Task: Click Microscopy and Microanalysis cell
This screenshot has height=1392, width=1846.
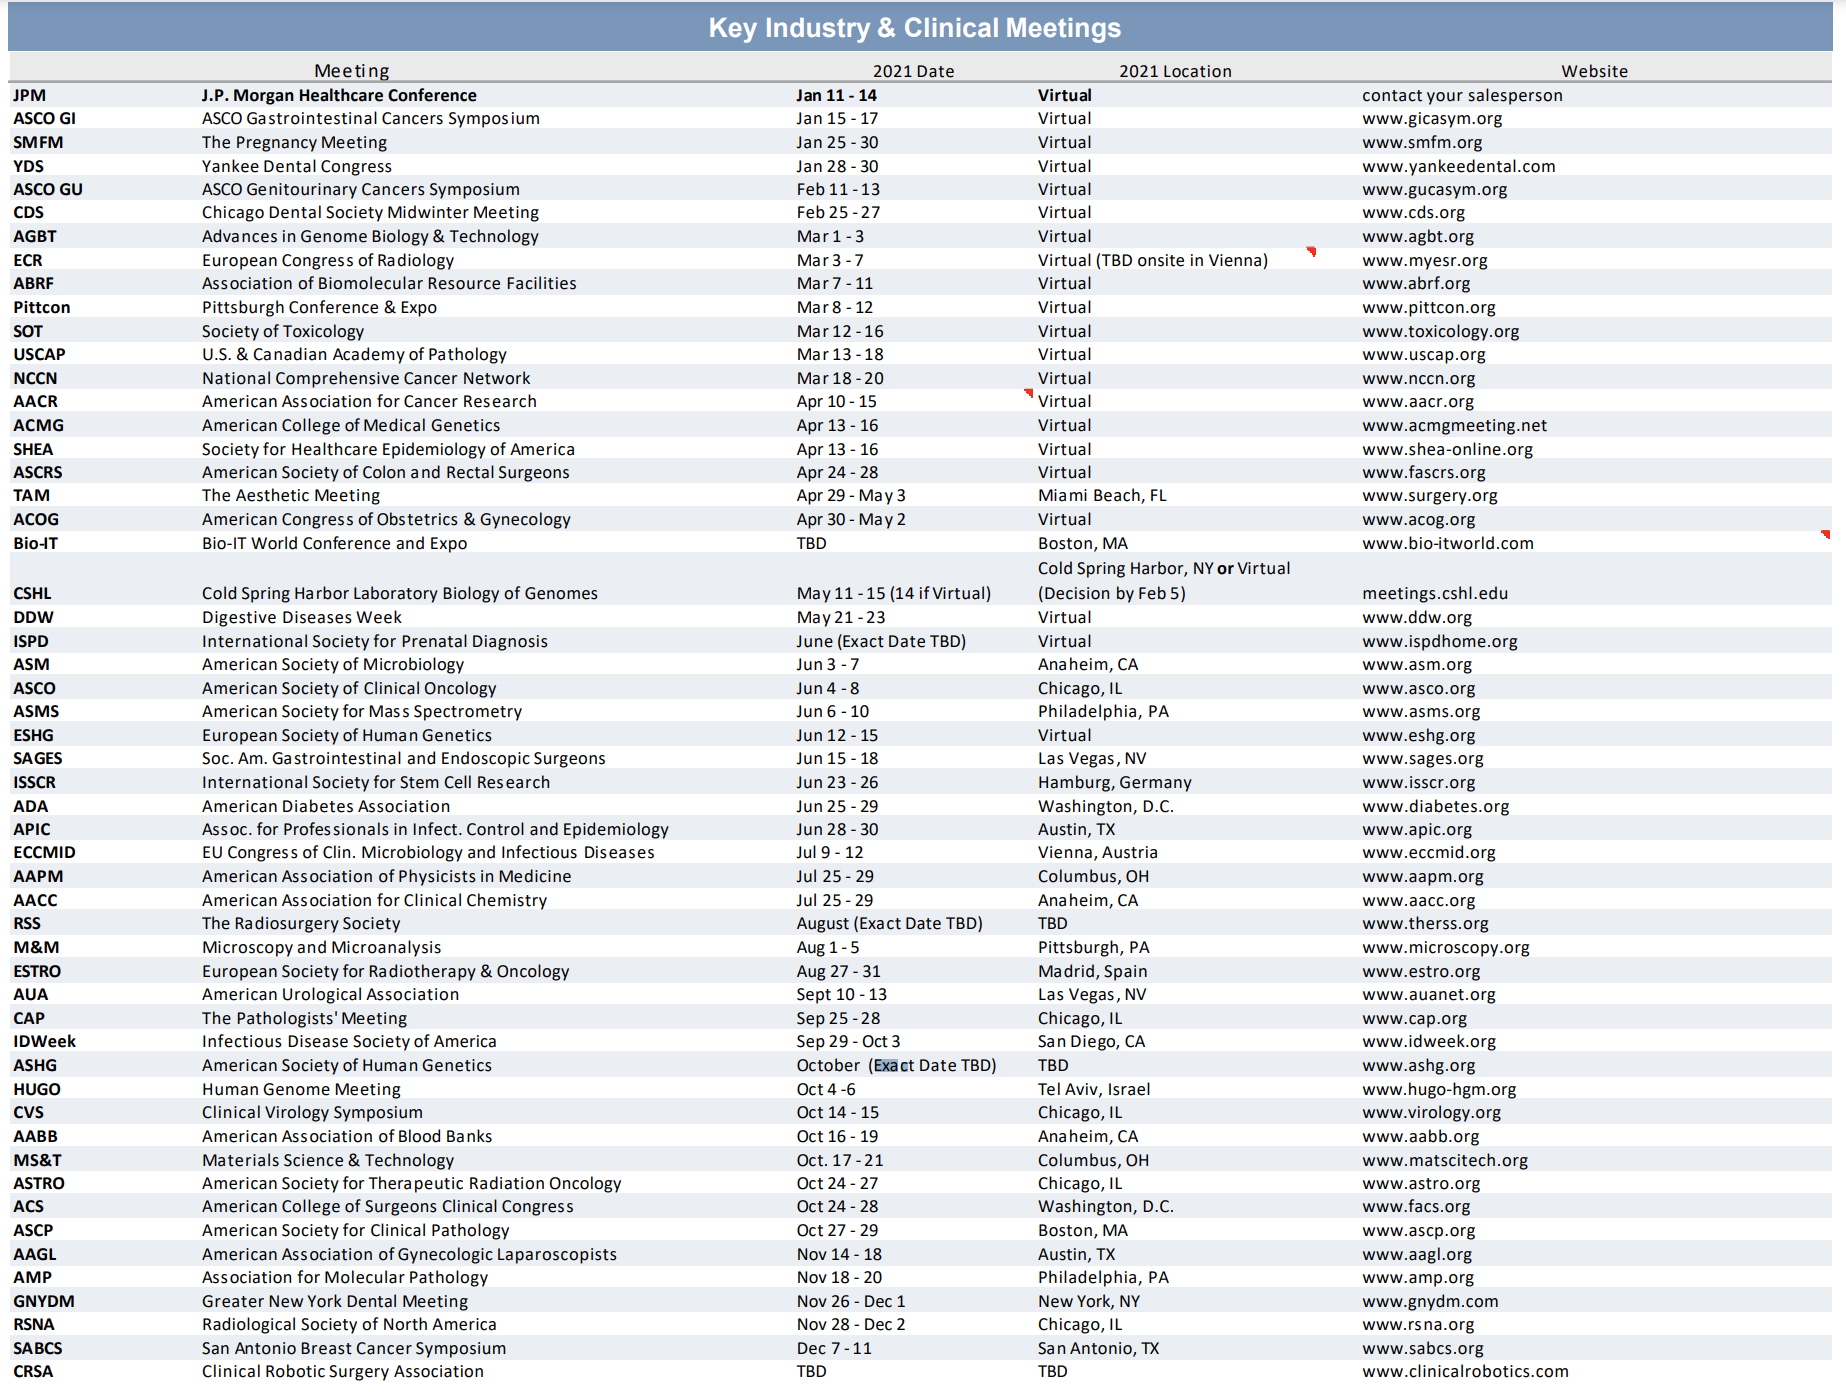Action: tap(321, 948)
